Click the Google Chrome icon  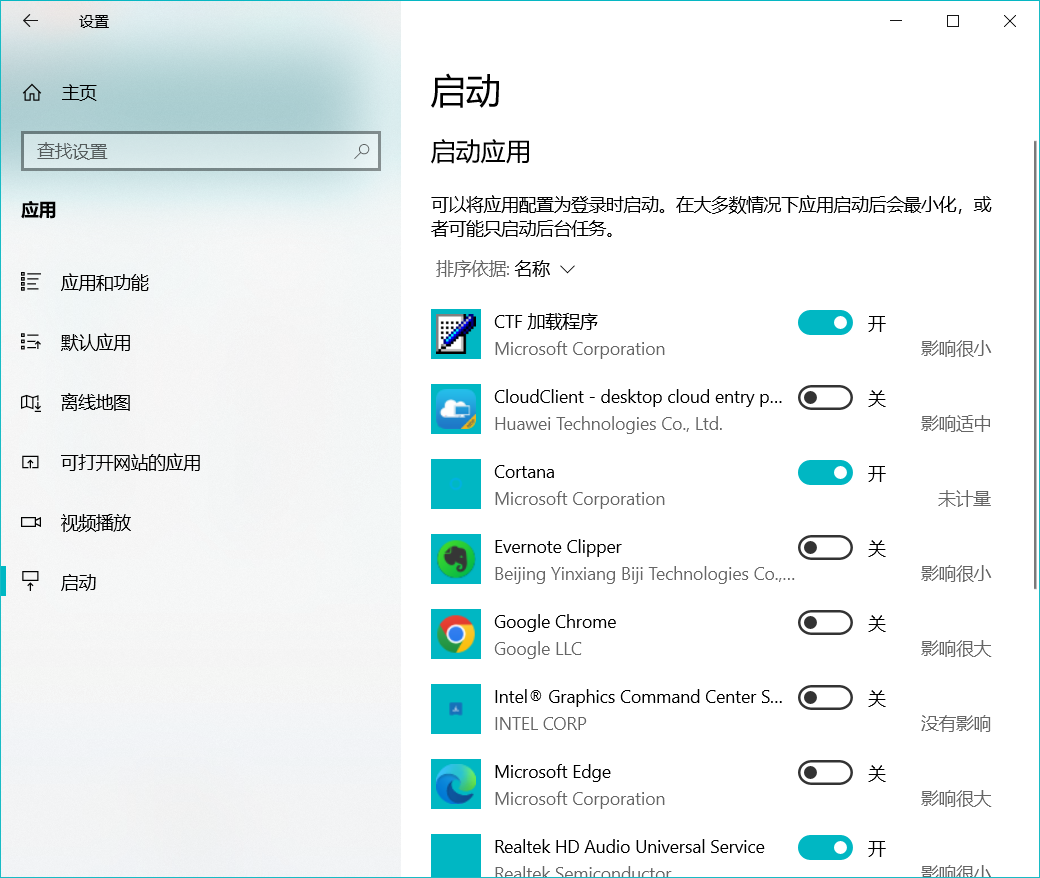[456, 634]
